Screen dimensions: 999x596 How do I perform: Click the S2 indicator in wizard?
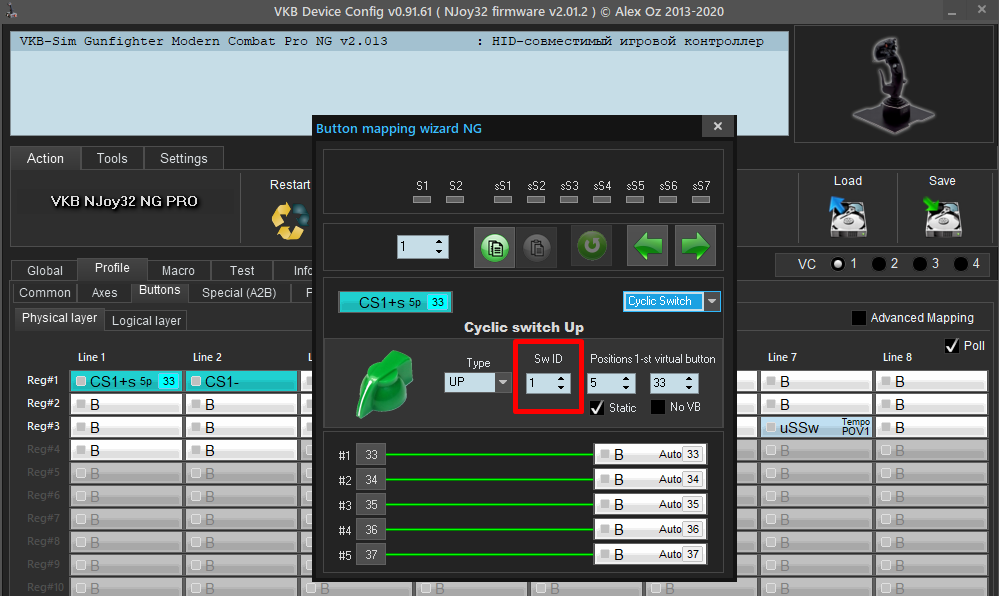pyautogui.click(x=455, y=199)
